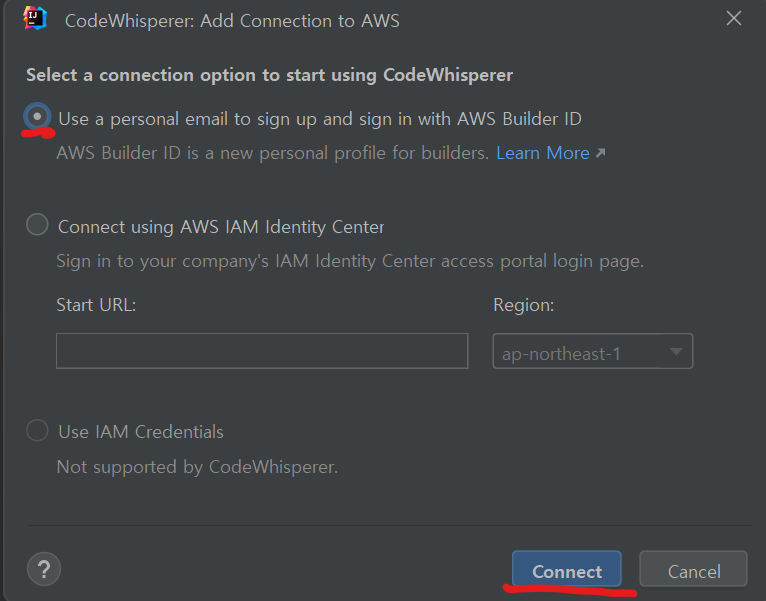Select the Use IAM Credentials radio button
This screenshot has height=601, width=766.
tap(37, 430)
